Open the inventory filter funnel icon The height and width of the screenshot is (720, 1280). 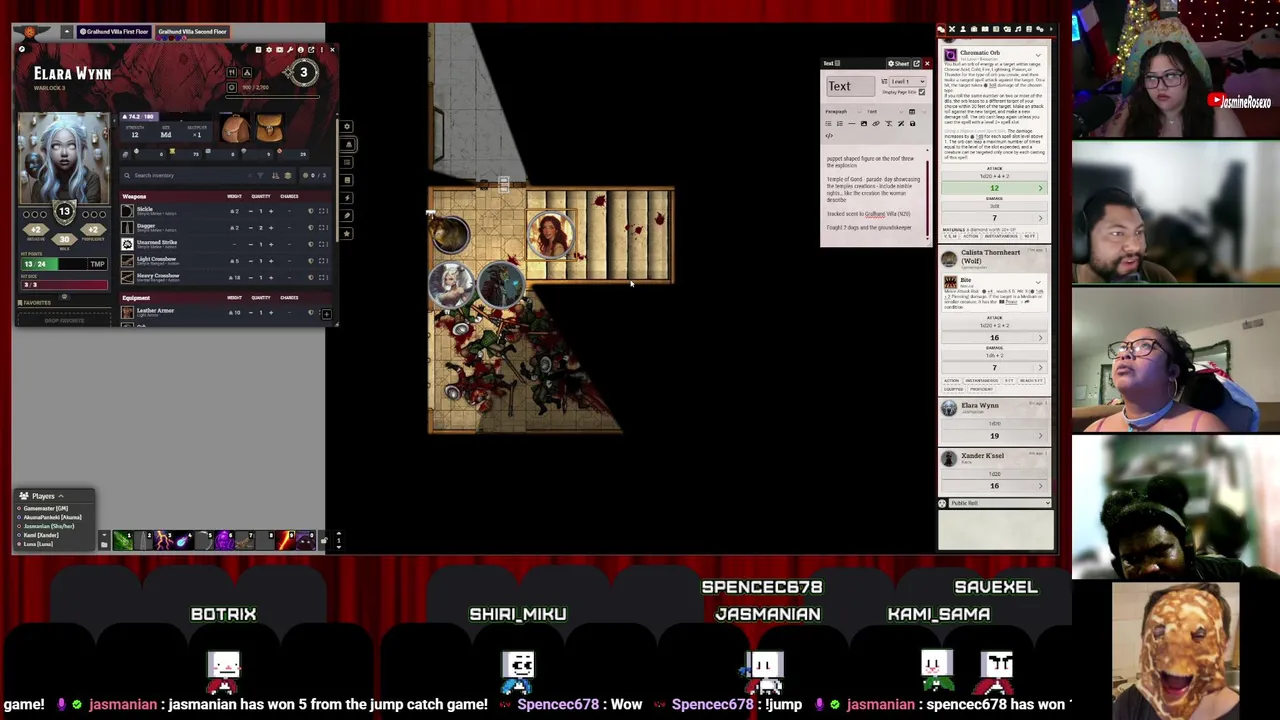pos(260,175)
